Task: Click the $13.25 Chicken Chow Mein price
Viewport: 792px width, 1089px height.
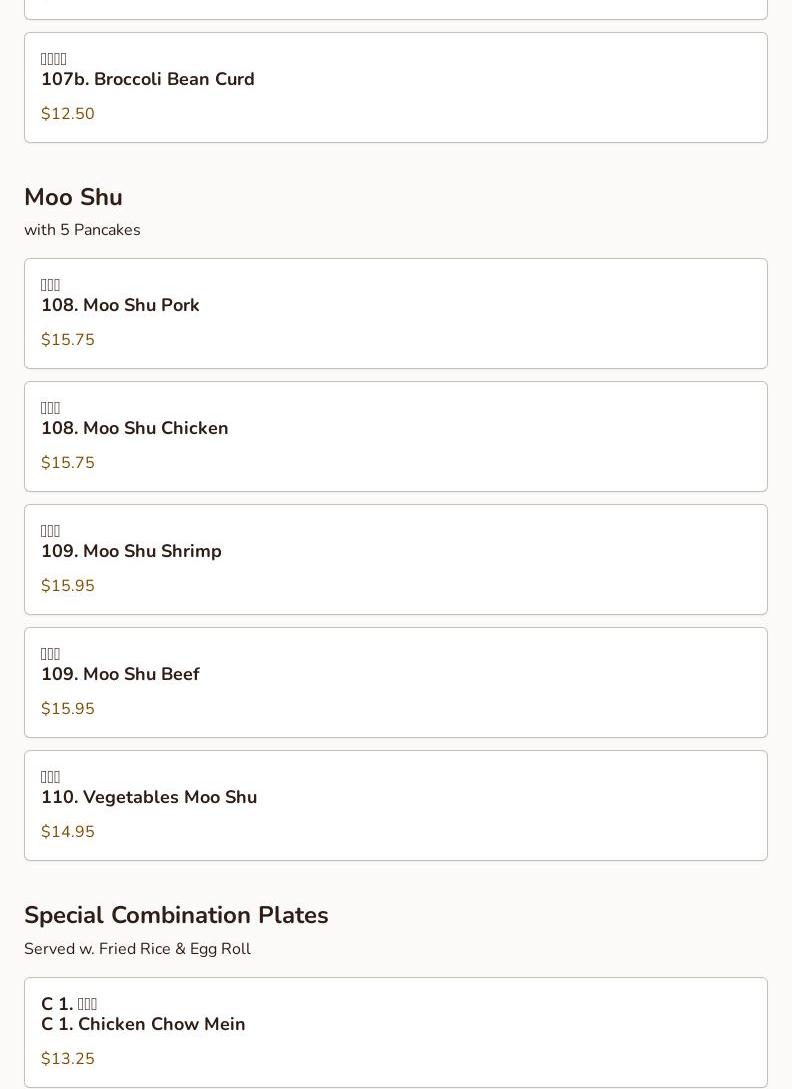Action: tap(68, 1059)
